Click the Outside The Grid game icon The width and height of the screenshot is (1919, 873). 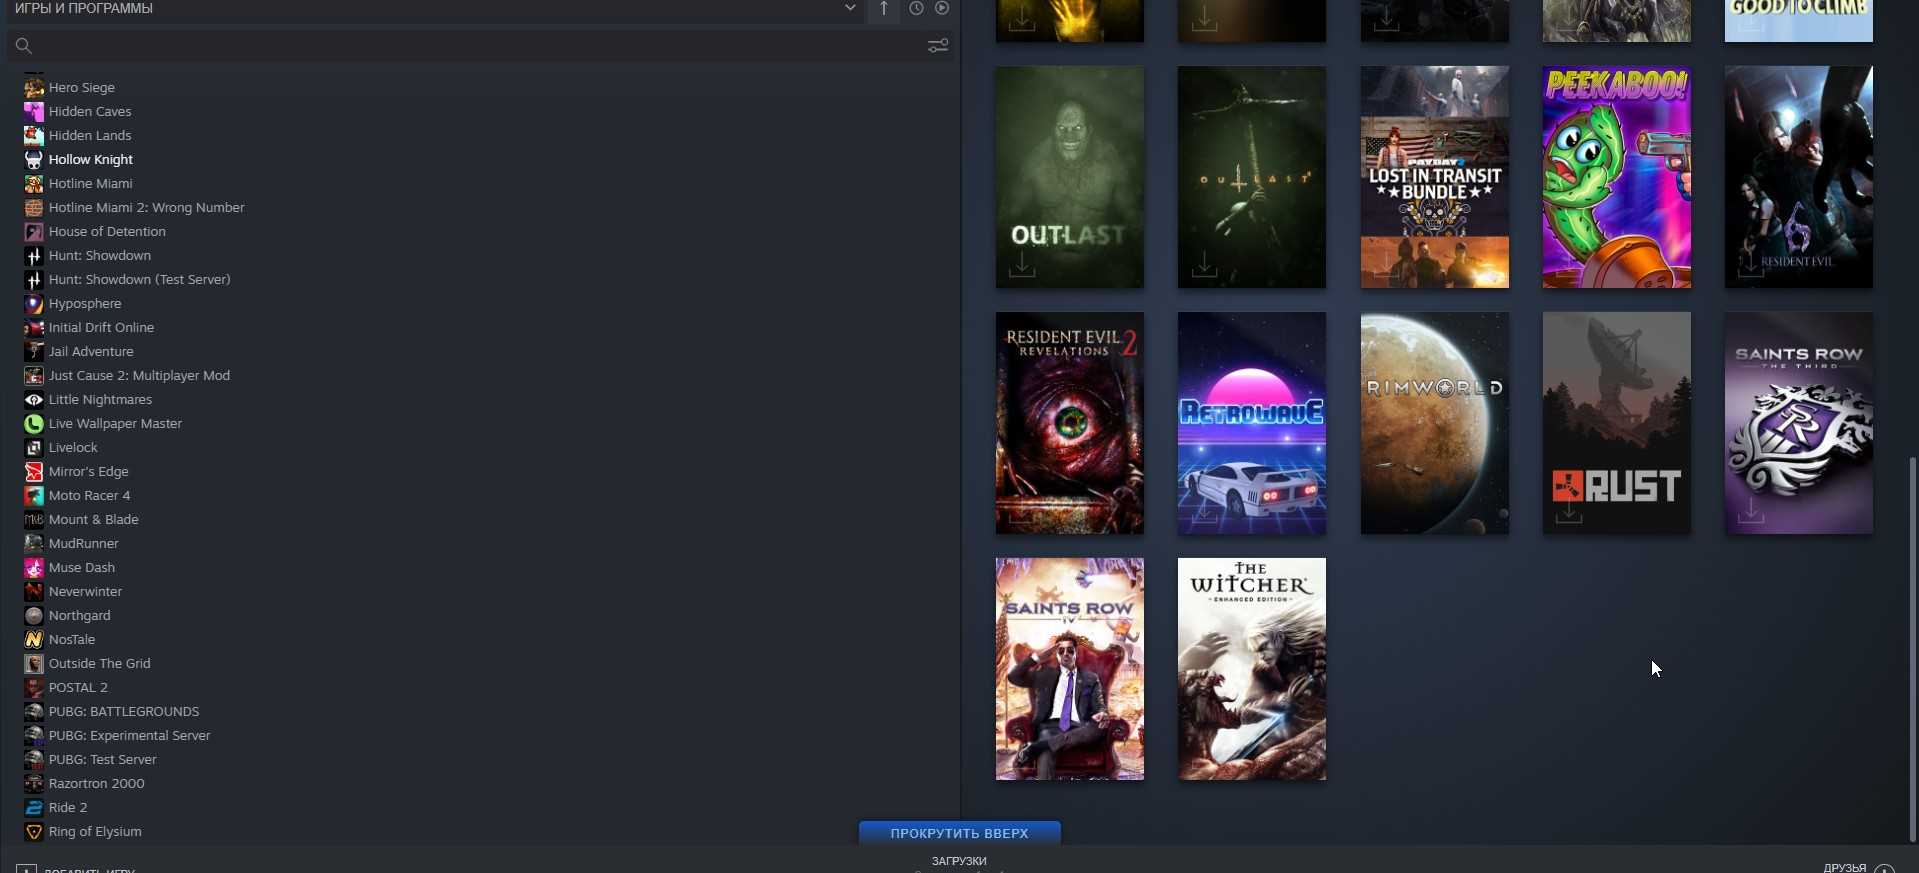tap(34, 664)
